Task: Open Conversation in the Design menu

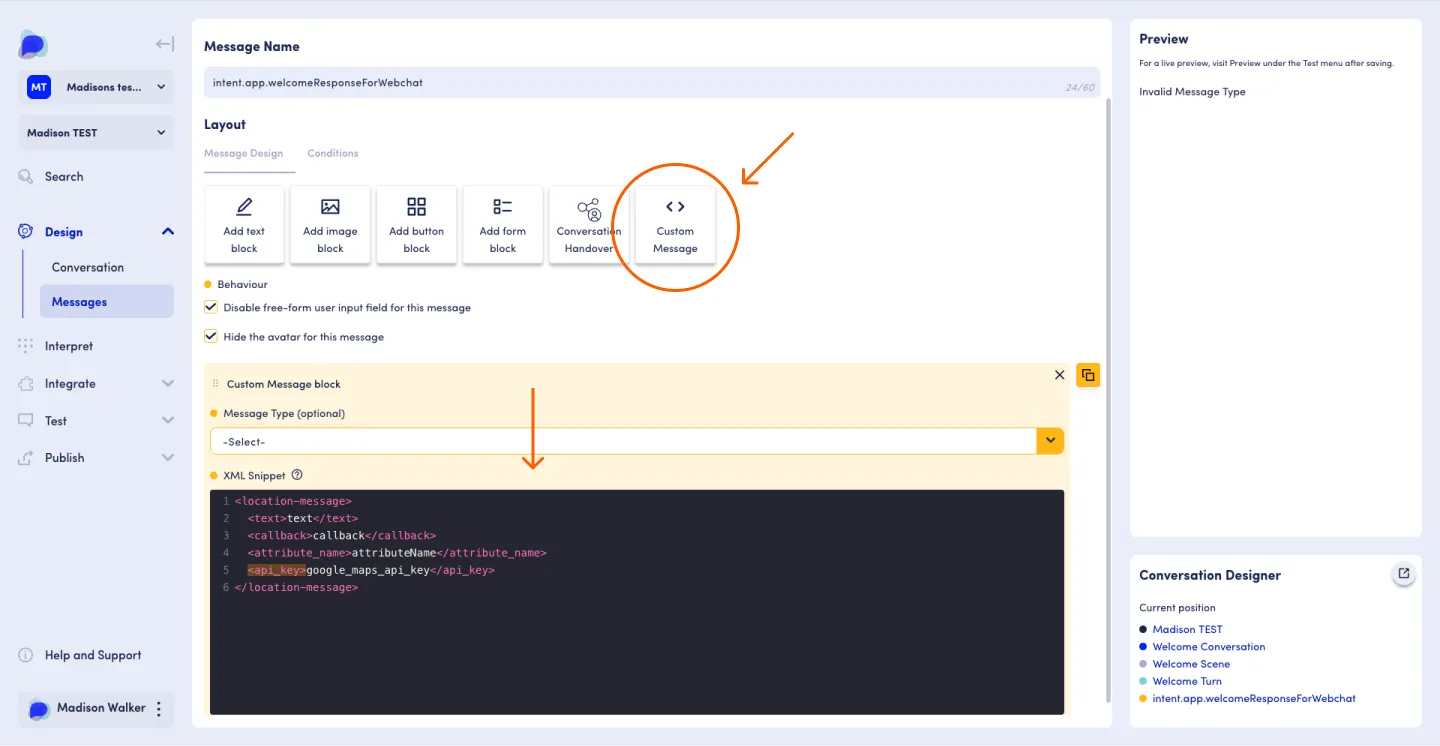Action: [x=88, y=267]
